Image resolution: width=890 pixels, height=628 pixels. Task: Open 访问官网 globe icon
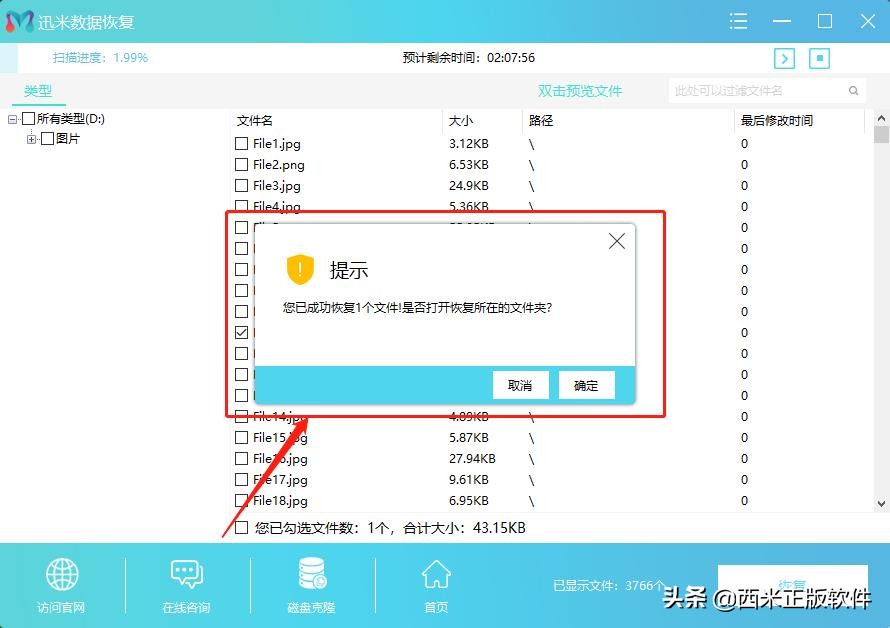[62, 574]
